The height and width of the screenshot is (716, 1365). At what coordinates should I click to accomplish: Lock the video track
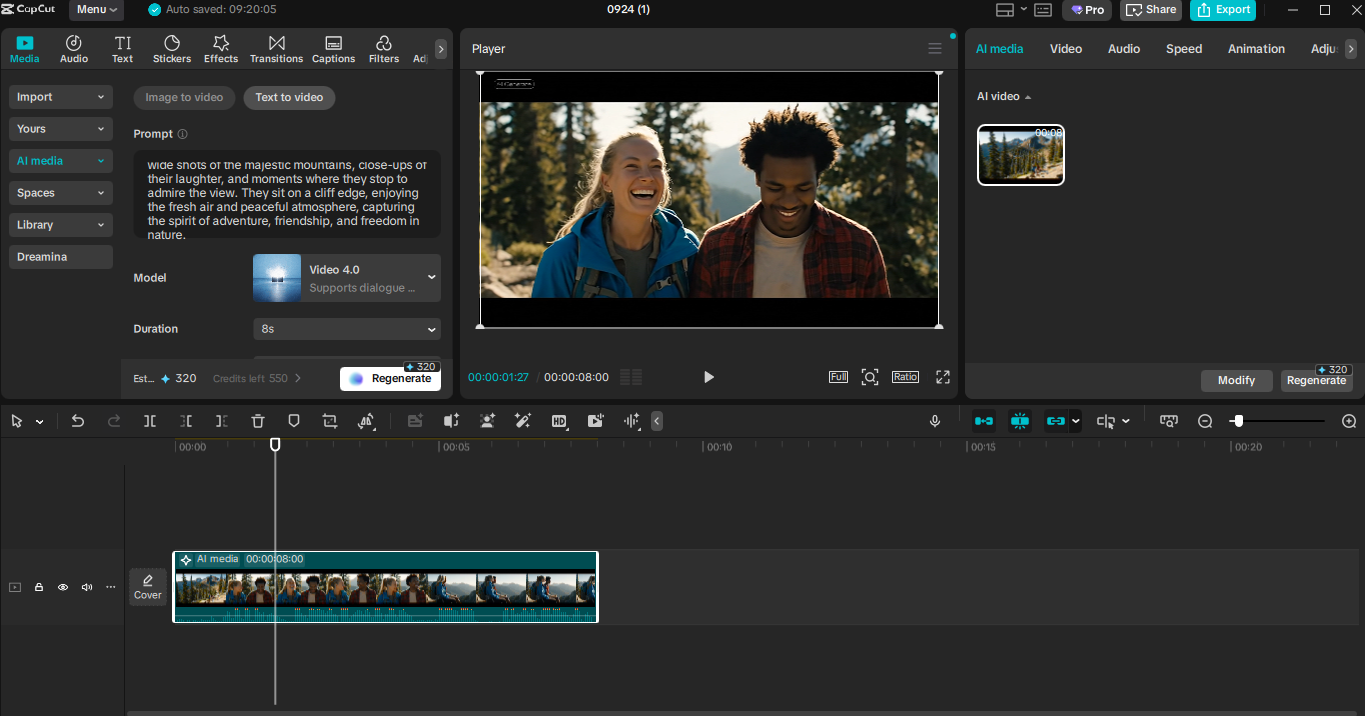tap(38, 587)
